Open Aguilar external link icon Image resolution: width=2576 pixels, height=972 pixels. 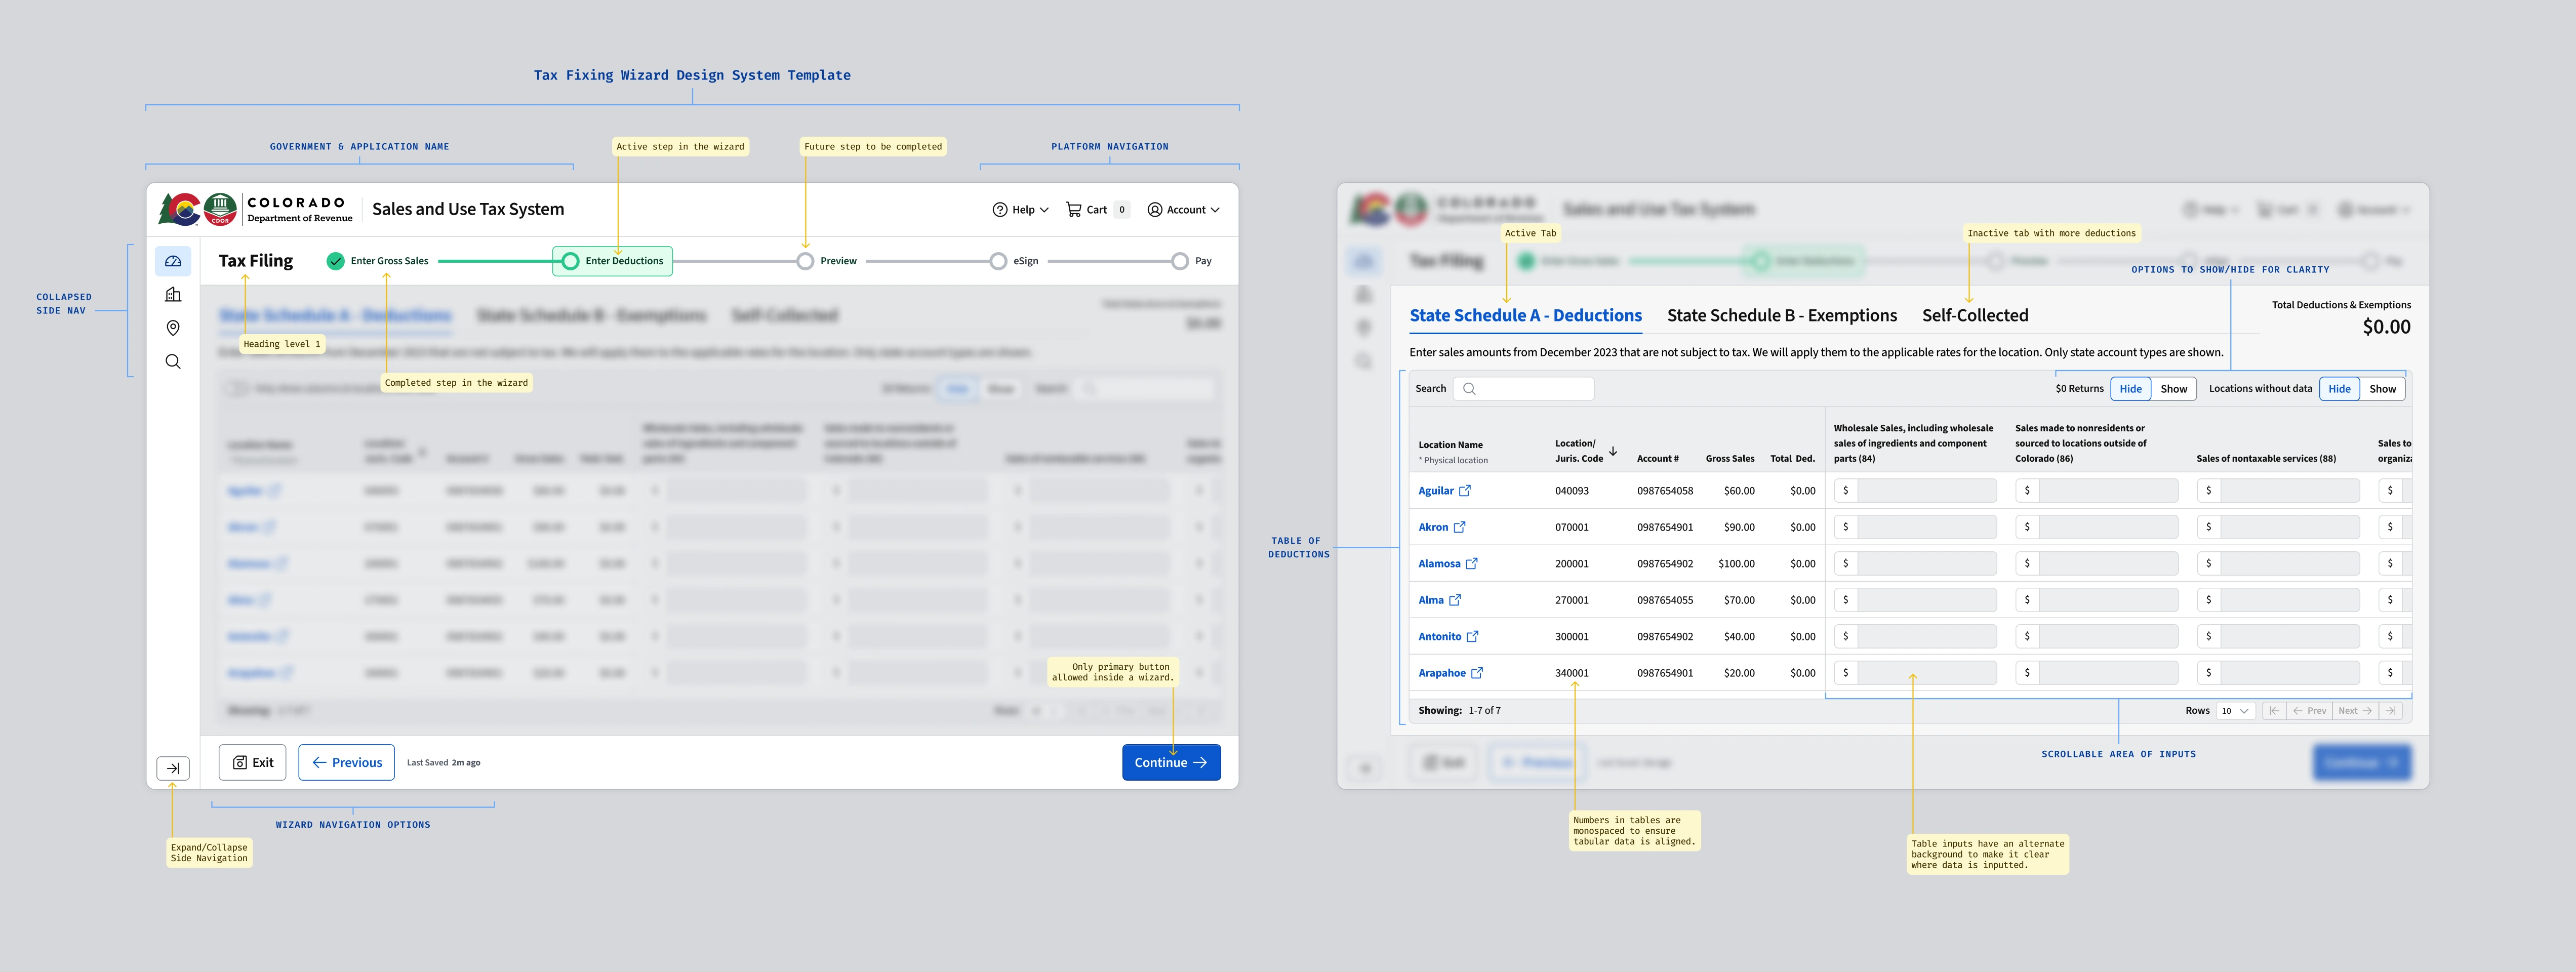(x=1465, y=491)
